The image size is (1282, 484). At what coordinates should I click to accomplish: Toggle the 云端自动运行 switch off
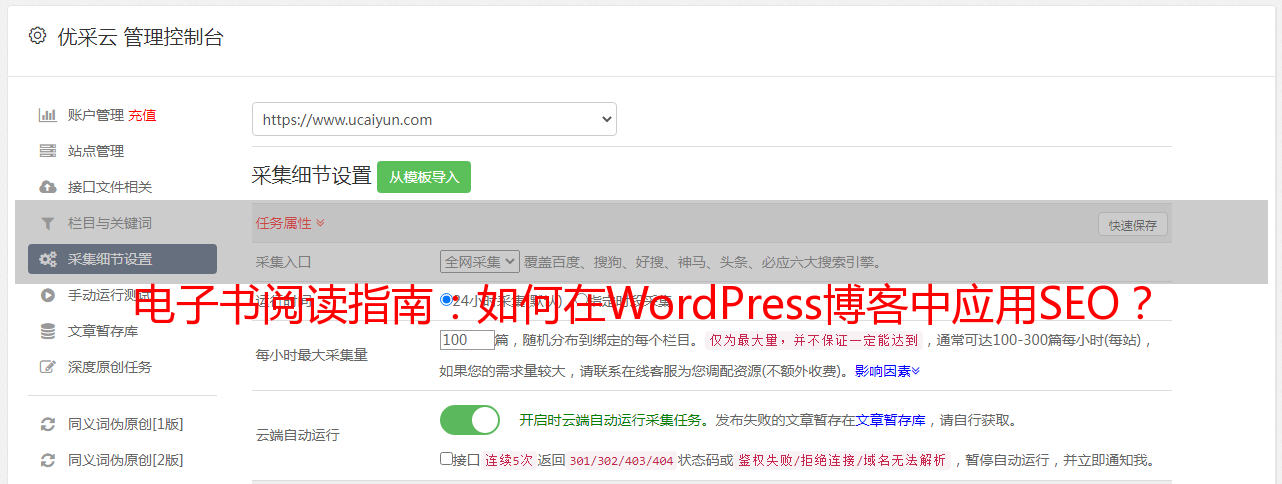(470, 420)
